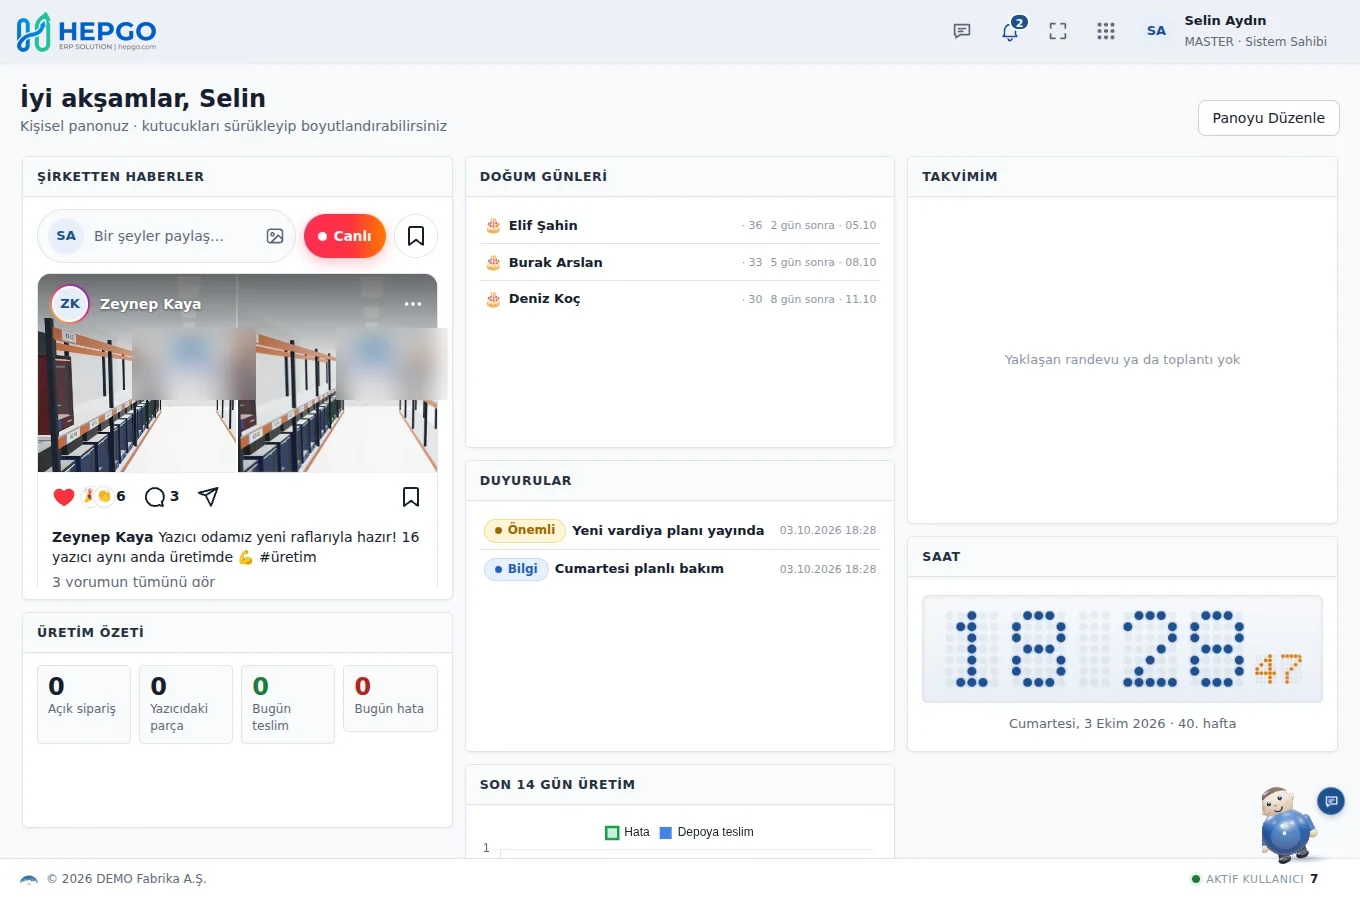1360x900 pixels.
Task: Click the Önemli tag on announcement
Action: click(525, 530)
